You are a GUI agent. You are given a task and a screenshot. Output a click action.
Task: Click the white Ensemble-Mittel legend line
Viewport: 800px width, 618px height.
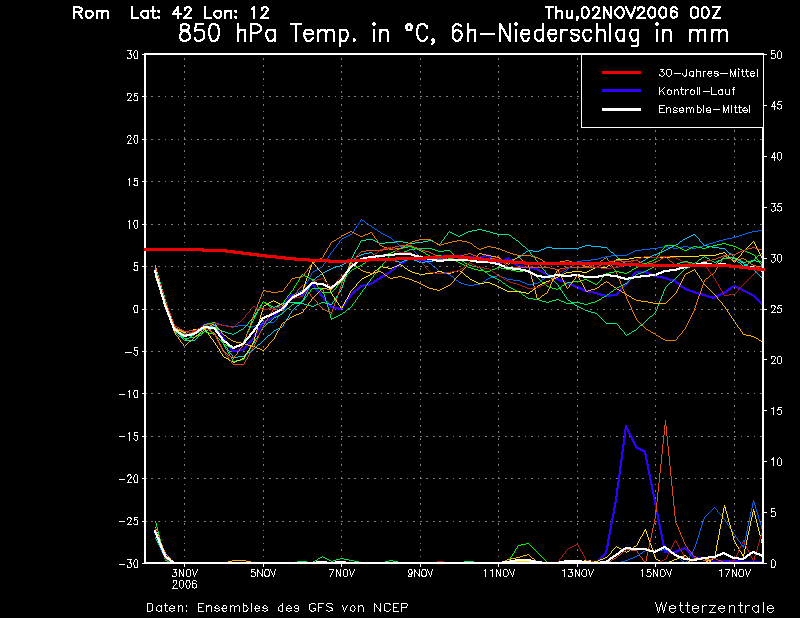(x=620, y=109)
